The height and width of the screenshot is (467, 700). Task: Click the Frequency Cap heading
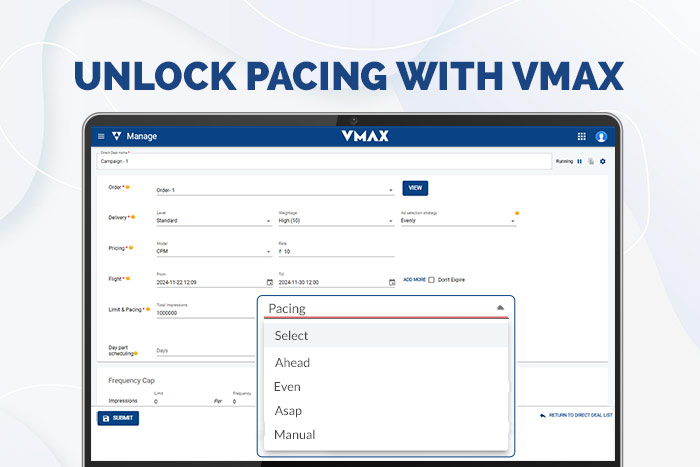coord(131,380)
